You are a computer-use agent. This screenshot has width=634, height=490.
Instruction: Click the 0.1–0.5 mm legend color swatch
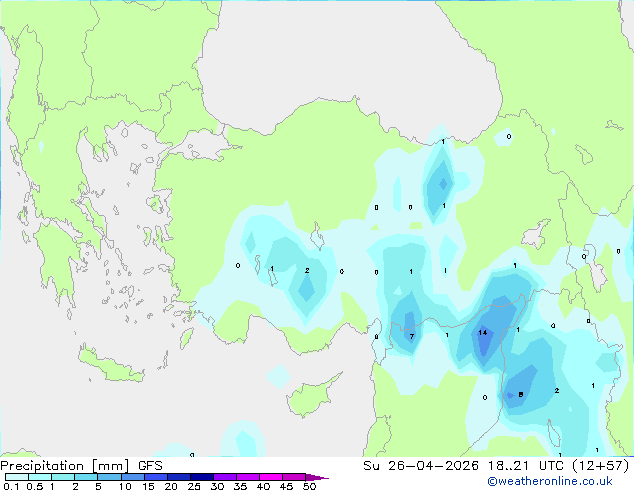(x=17, y=477)
